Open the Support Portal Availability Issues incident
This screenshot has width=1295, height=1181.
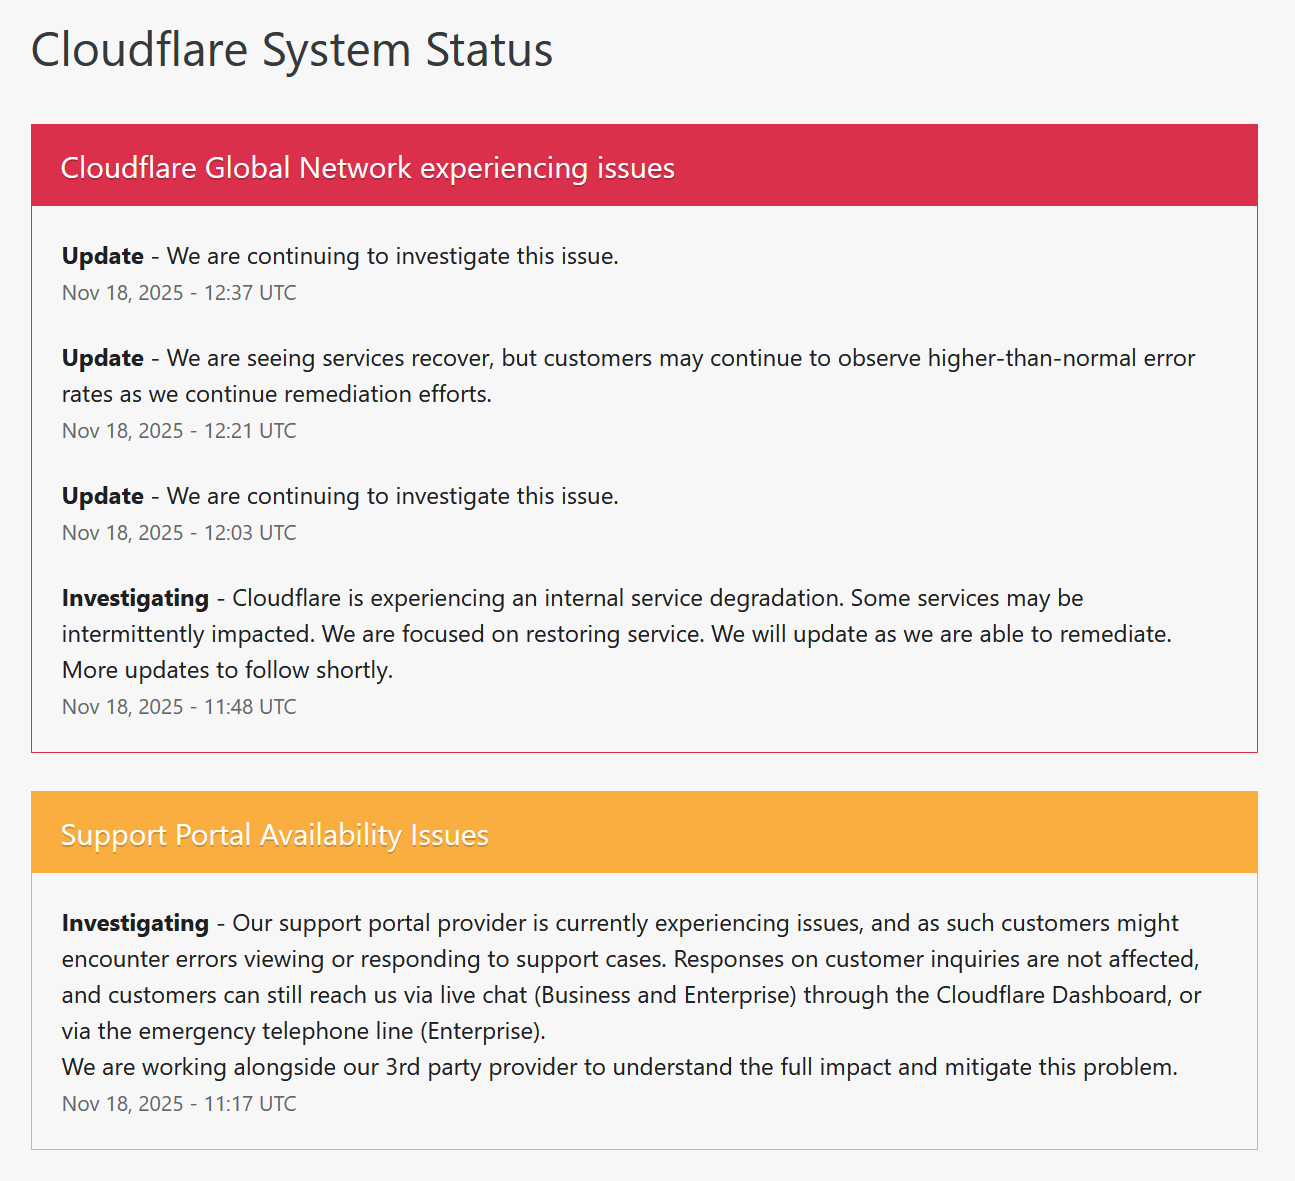point(274,835)
